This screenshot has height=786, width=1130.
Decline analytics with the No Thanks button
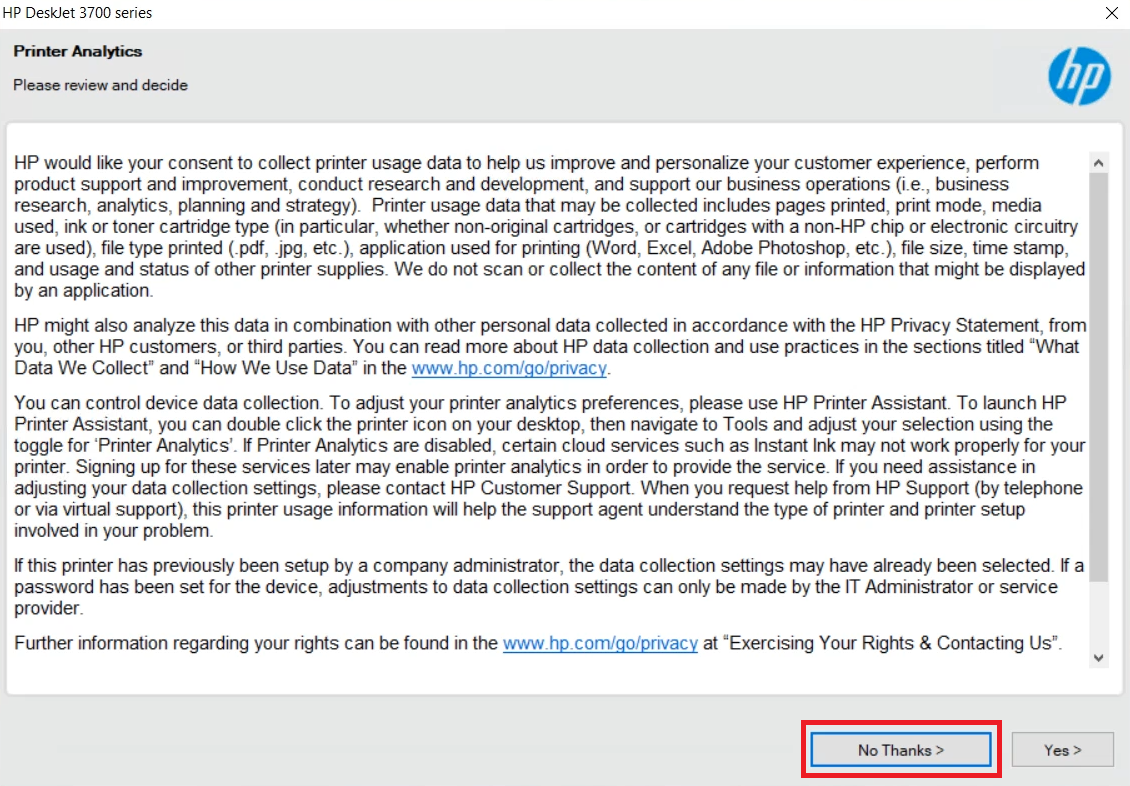[x=900, y=750]
